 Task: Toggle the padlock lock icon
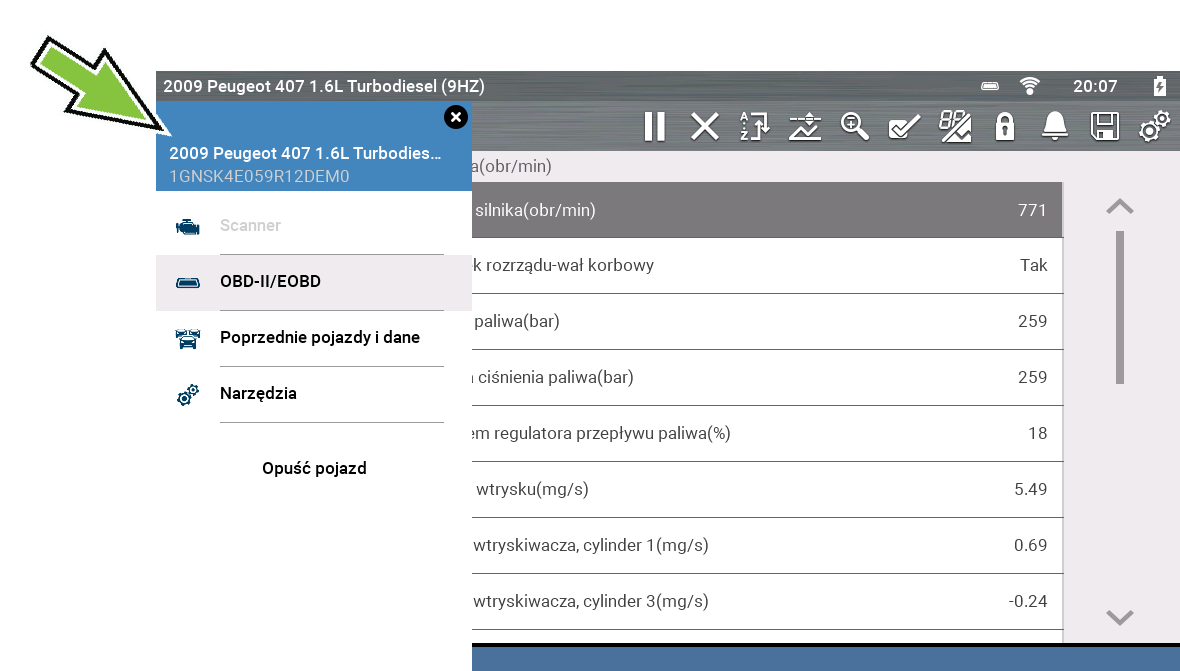pyautogui.click(x=1004, y=126)
